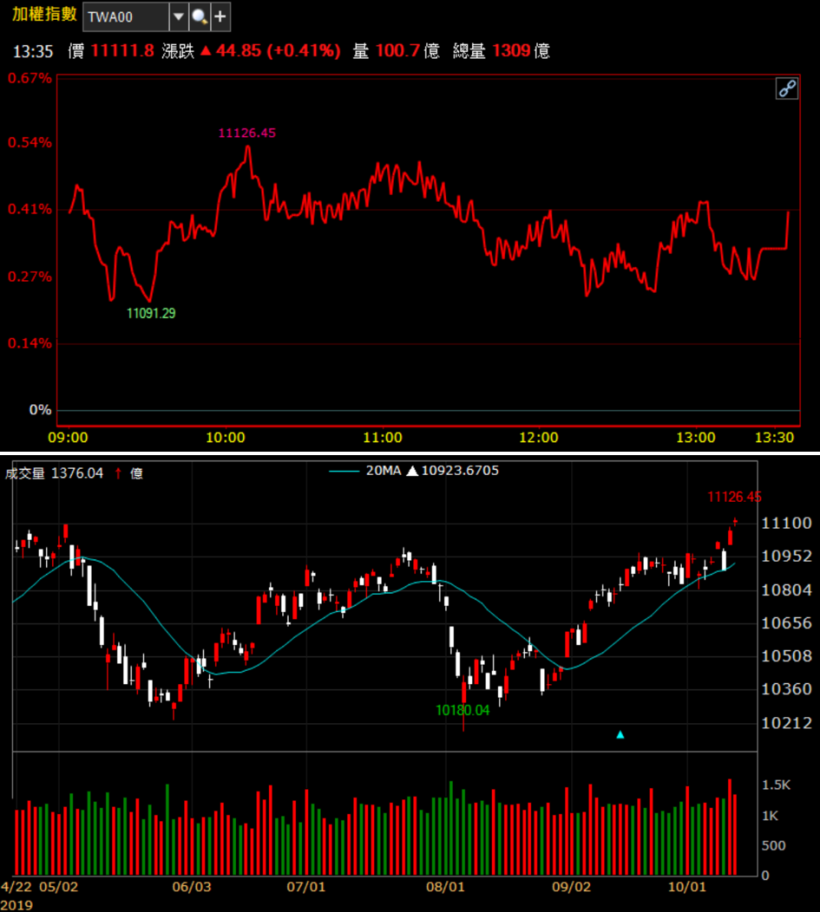
Task: Click the 11100 price axis label
Action: click(x=787, y=523)
